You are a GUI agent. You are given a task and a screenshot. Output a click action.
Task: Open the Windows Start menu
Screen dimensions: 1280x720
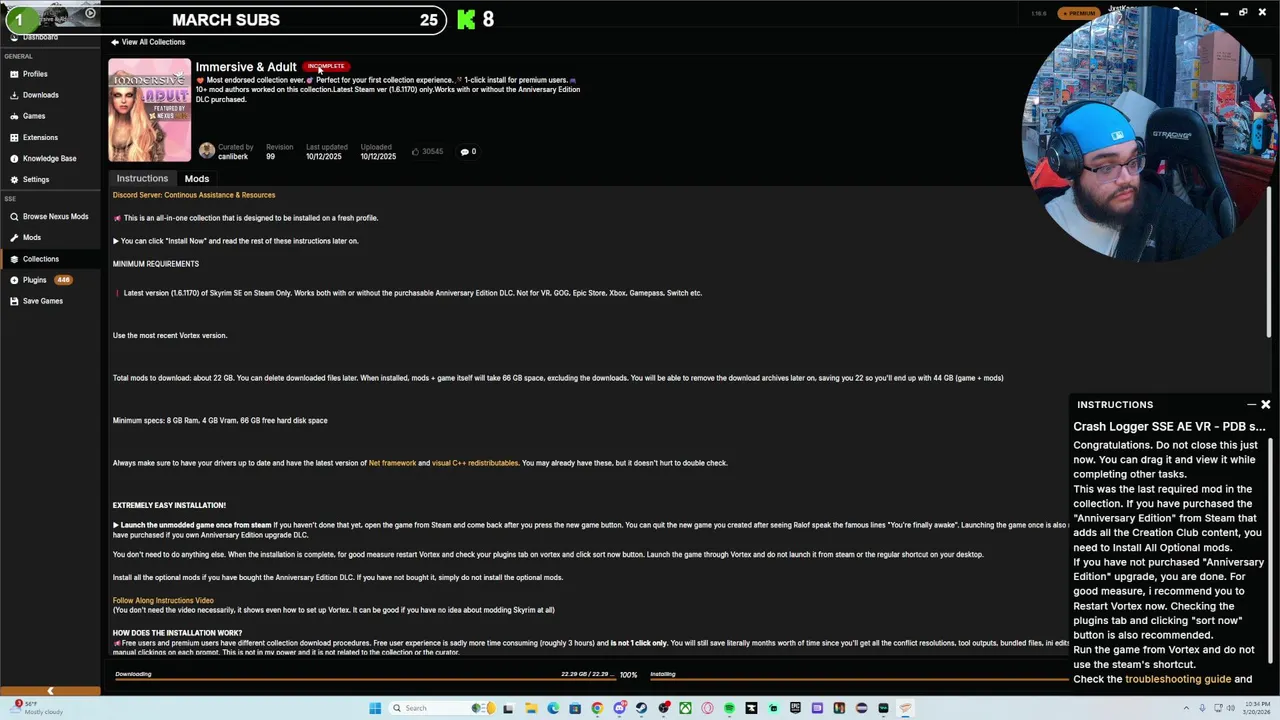(374, 708)
